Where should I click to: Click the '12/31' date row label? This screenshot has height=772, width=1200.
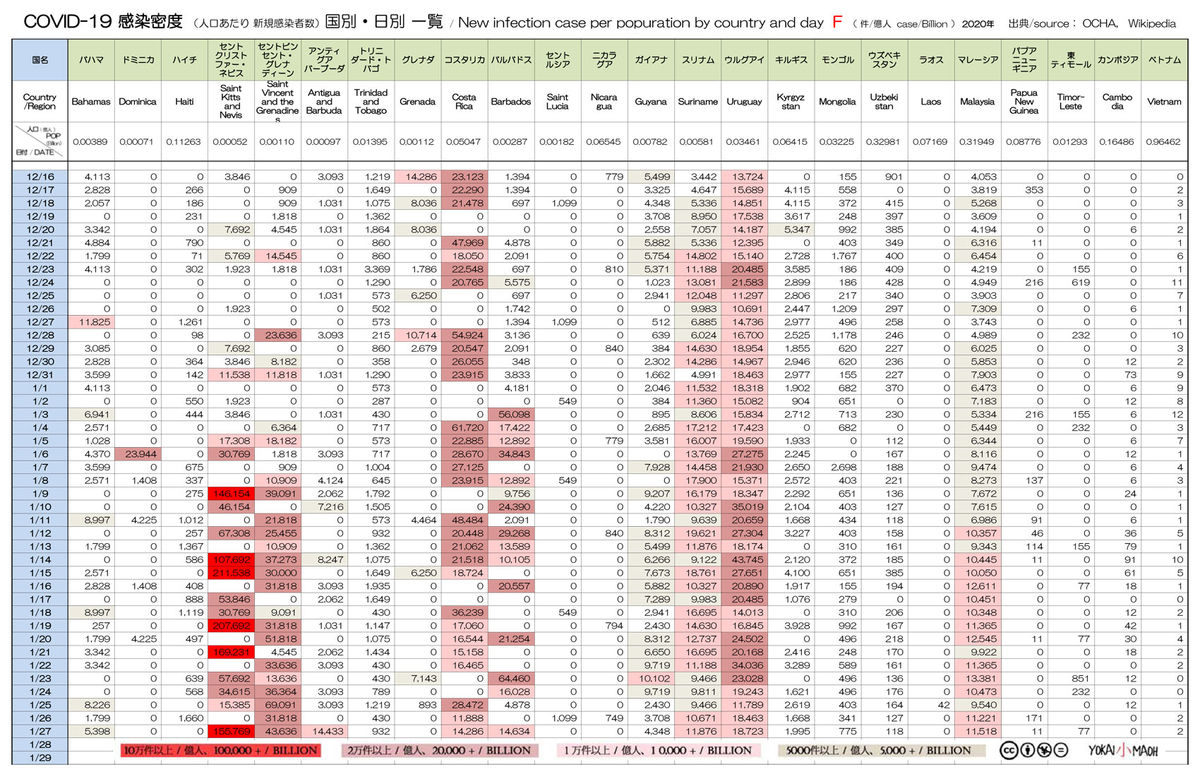(x=40, y=373)
